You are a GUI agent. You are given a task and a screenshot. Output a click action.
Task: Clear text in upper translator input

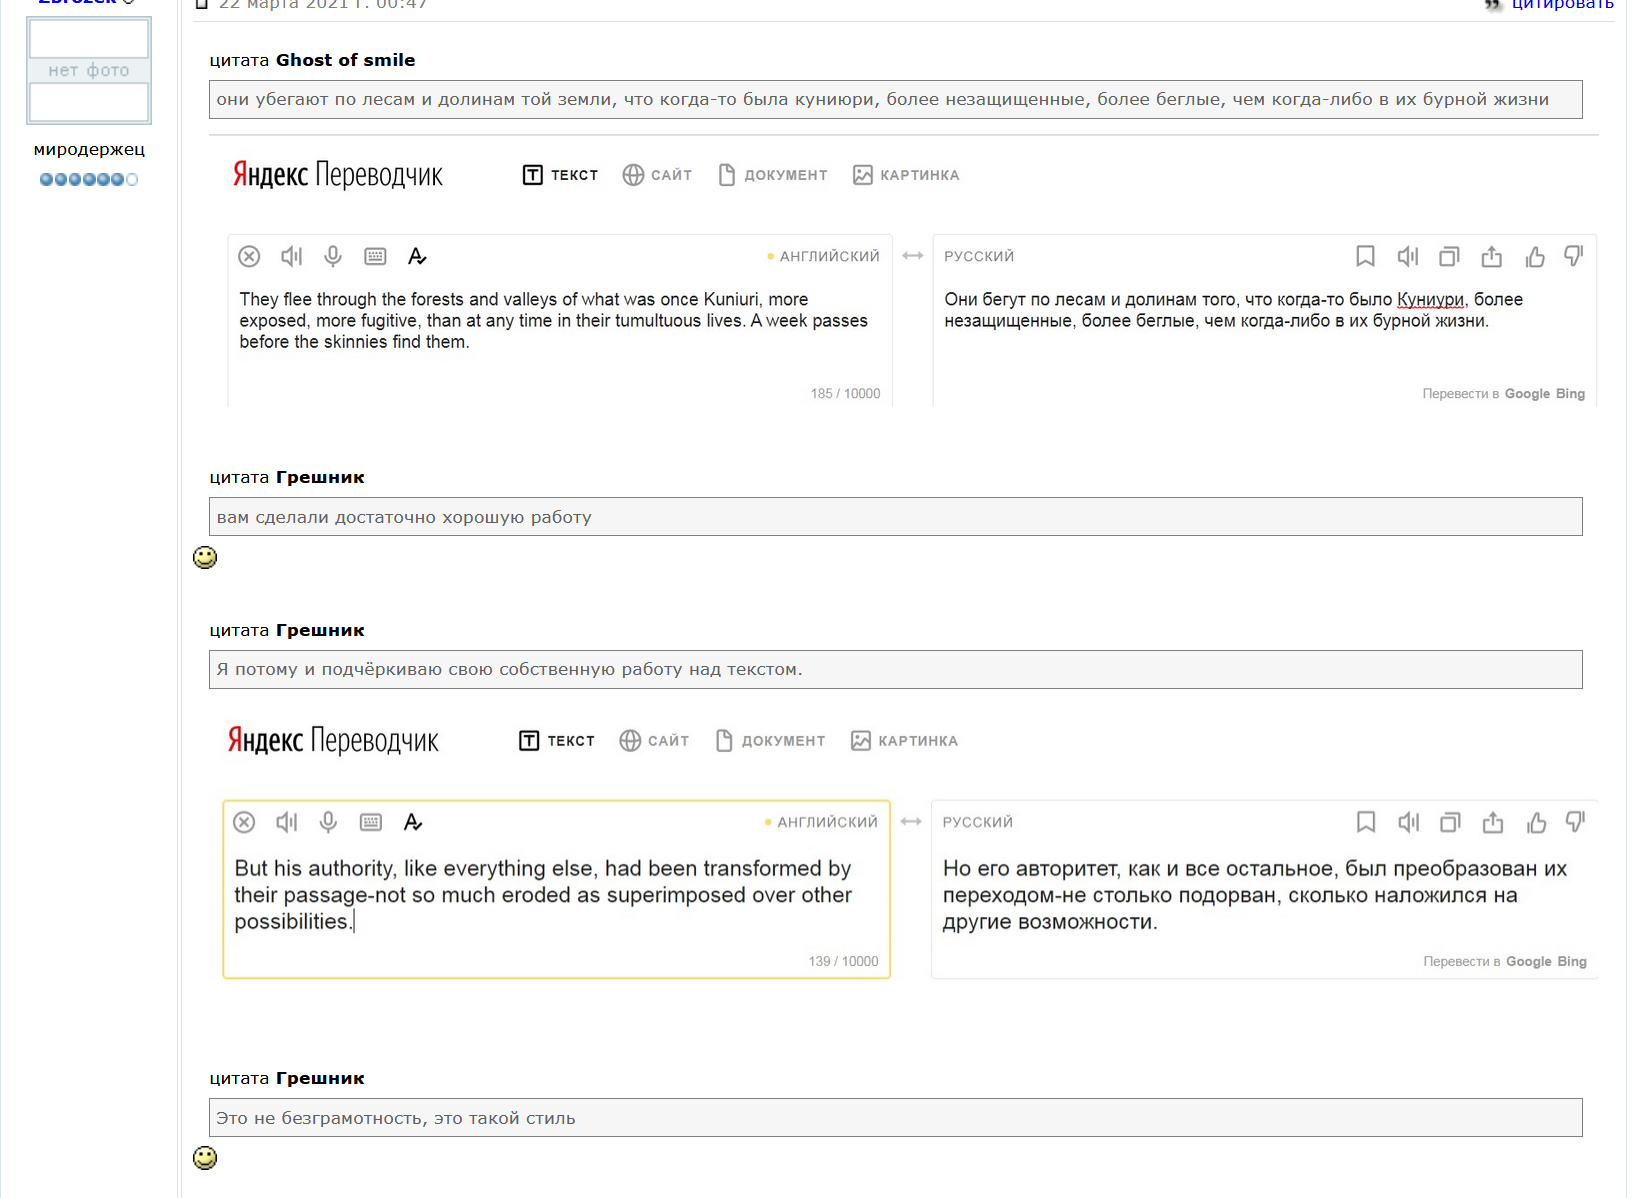pos(249,257)
